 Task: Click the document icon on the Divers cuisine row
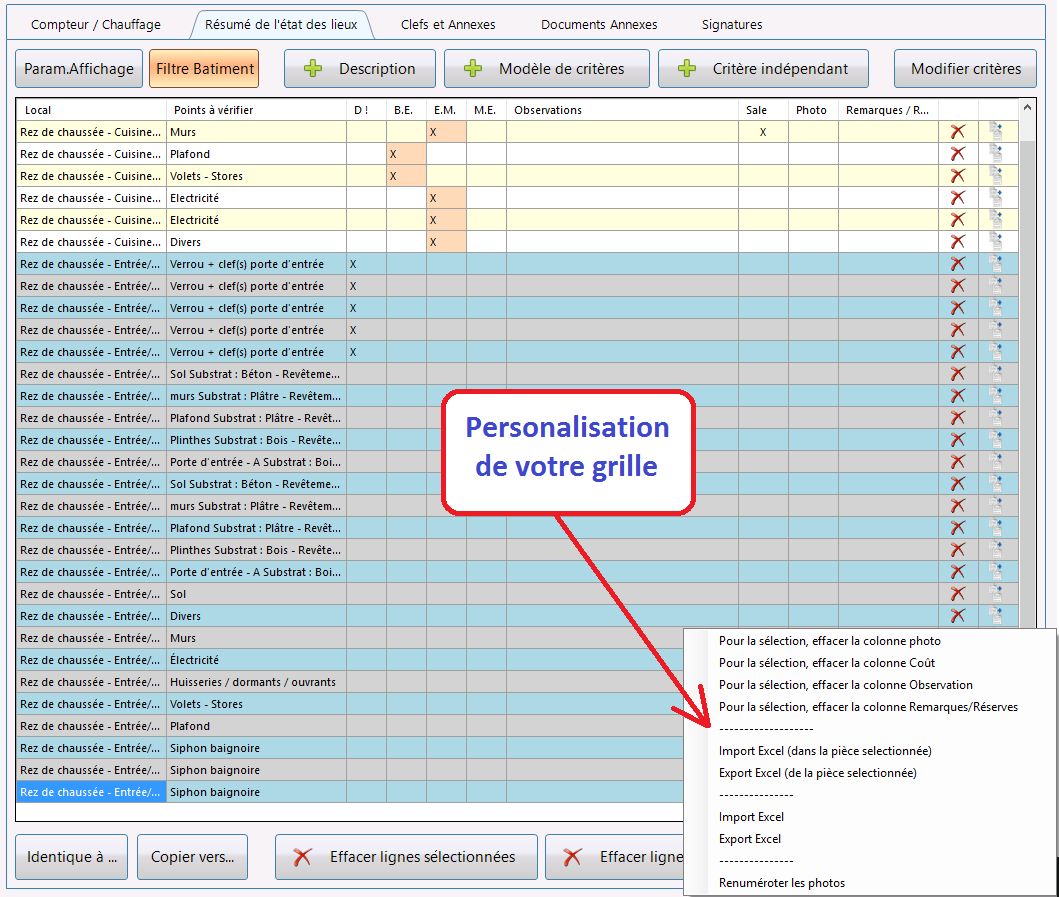(x=996, y=242)
